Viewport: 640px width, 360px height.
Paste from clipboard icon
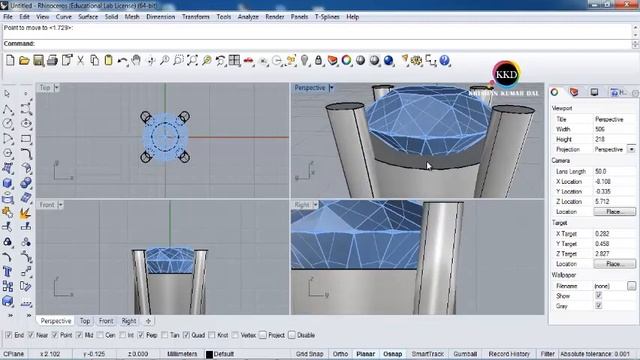click(x=108, y=61)
